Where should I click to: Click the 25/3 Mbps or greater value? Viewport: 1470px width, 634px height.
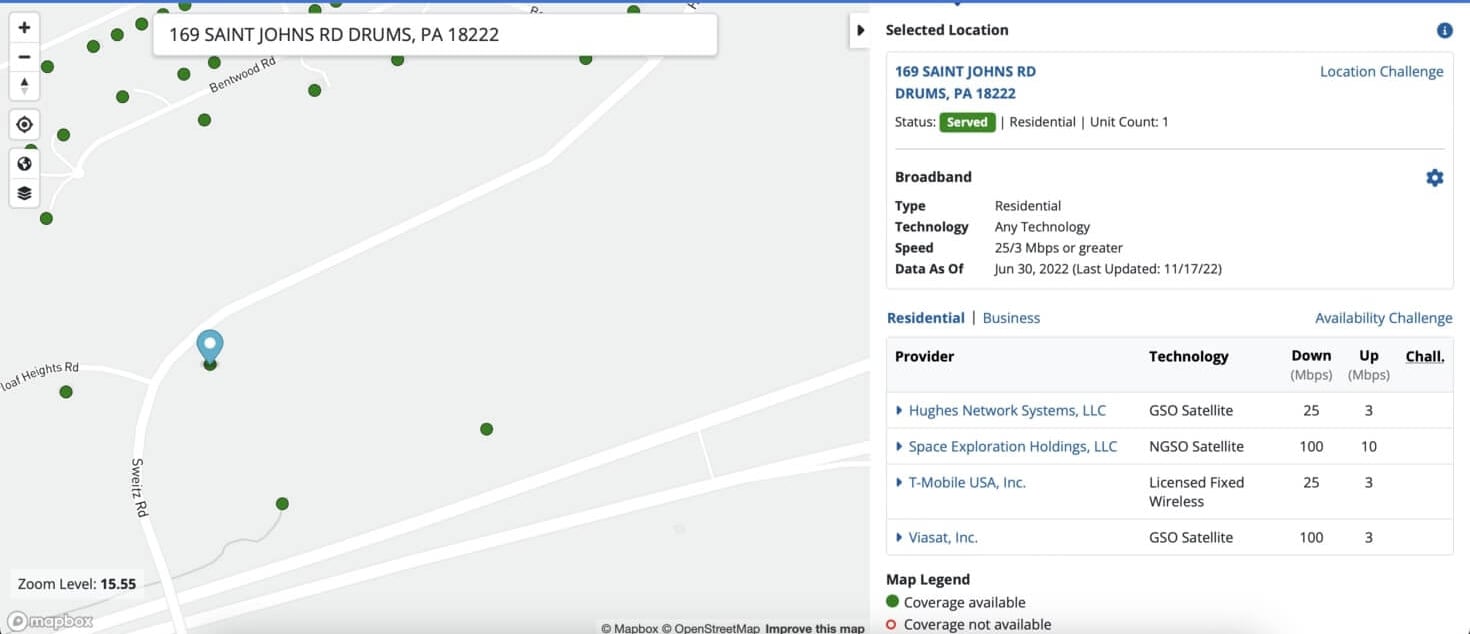point(1058,248)
